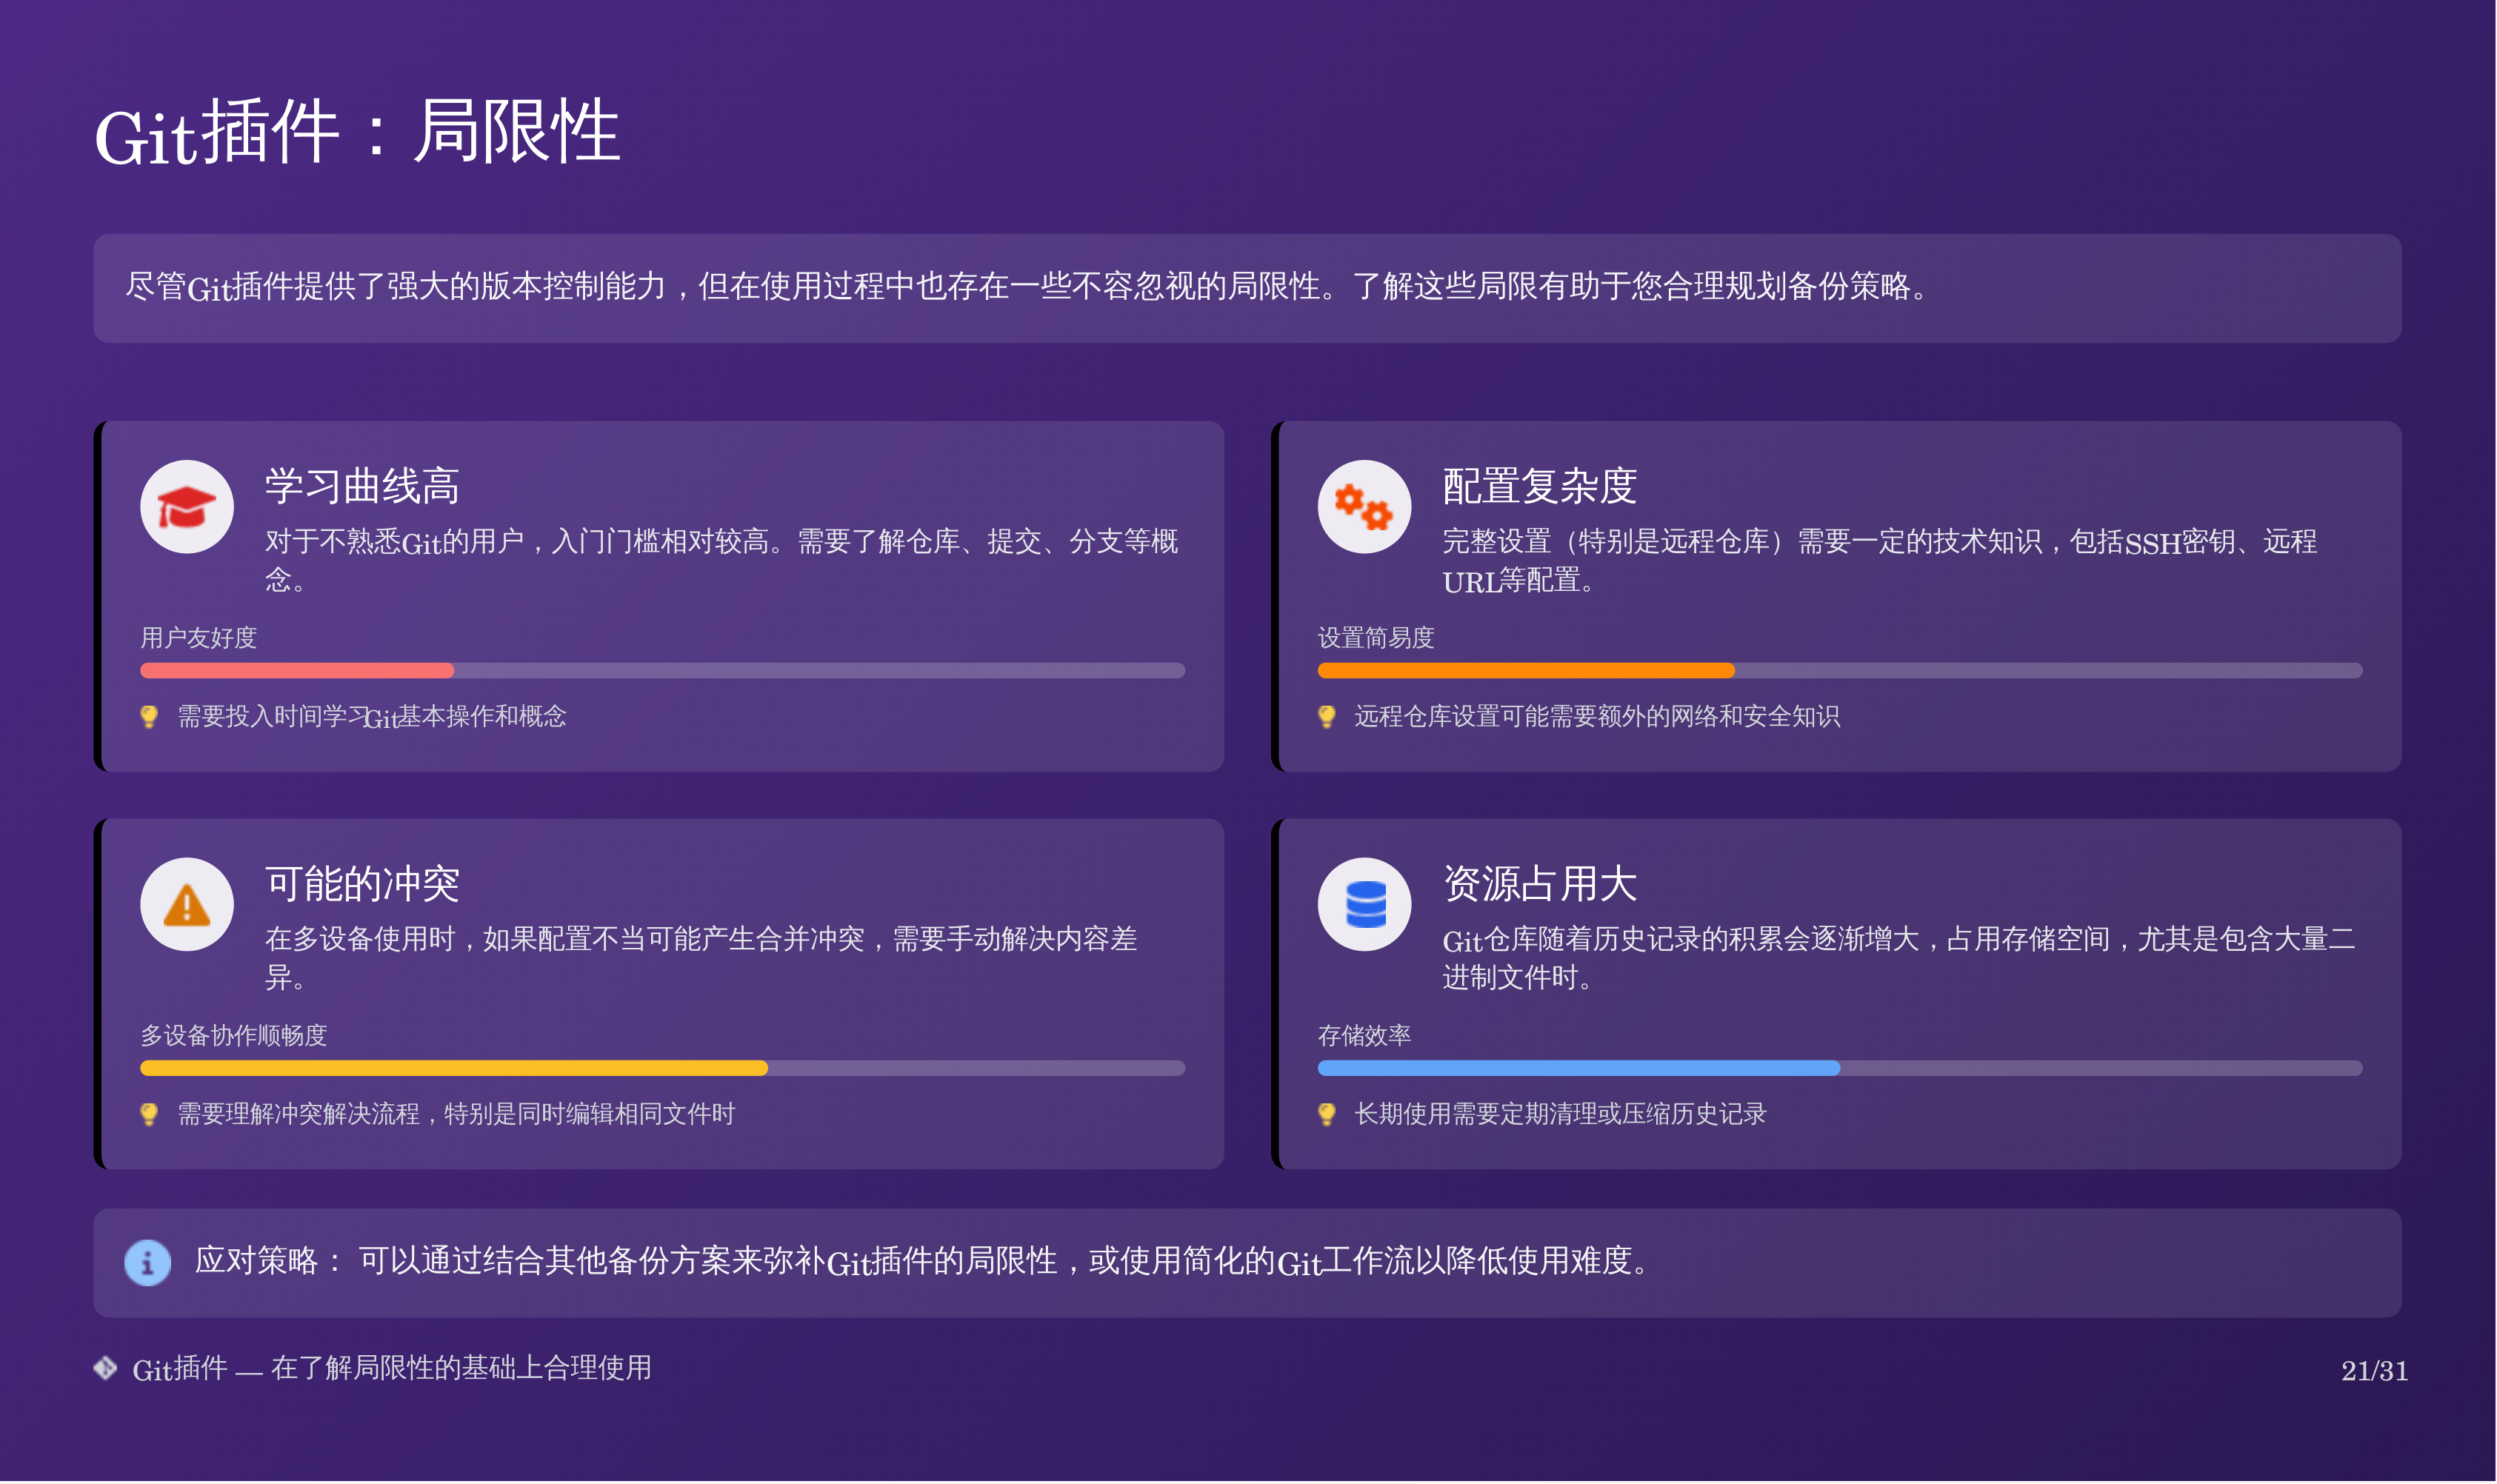Click the blue 存储效率 progress bar
The width and height of the screenshot is (2497, 1484).
(1578, 1068)
